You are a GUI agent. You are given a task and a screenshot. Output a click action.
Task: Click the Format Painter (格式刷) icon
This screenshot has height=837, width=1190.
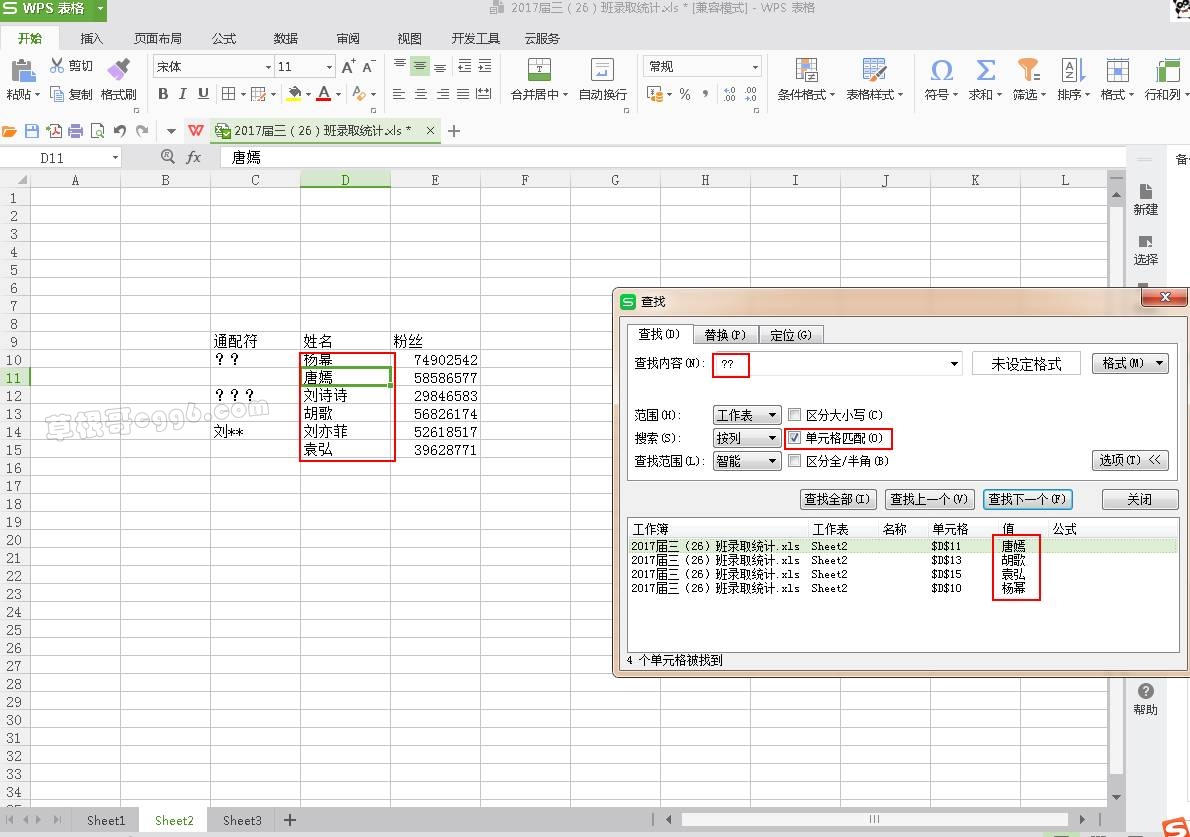(x=118, y=70)
